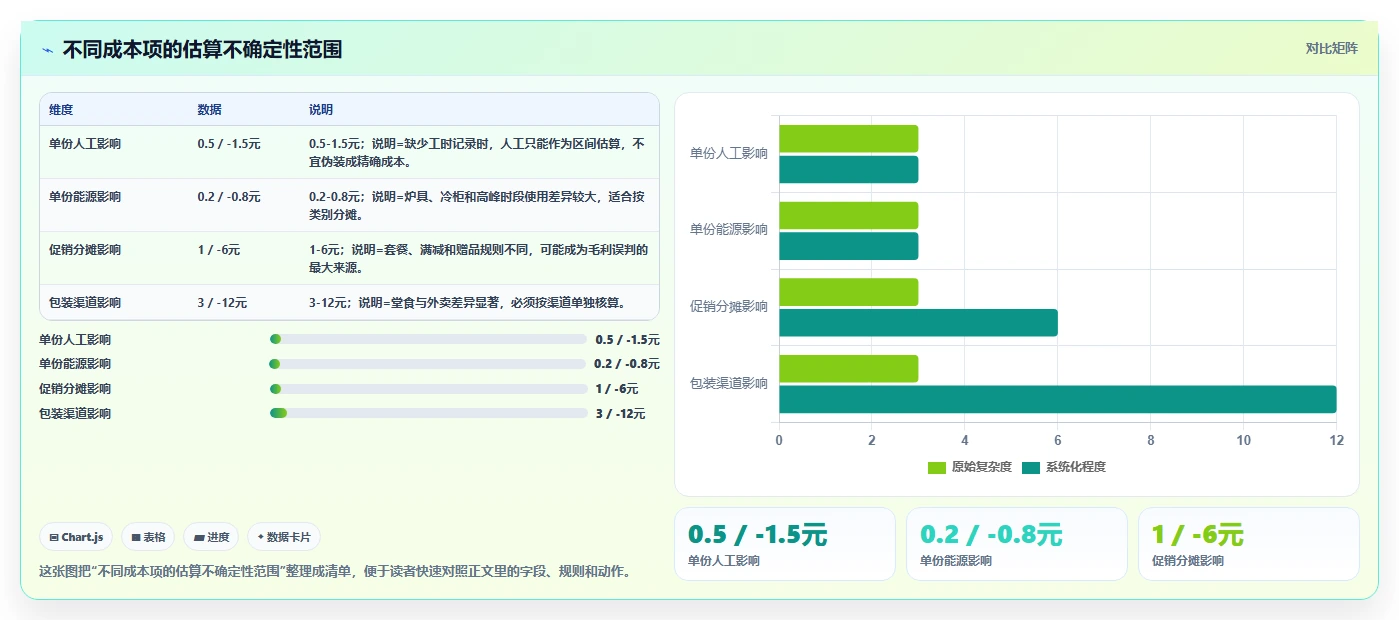Select the 数据卡片 tag chip
Screen dimensions: 1399x620
(x=284, y=537)
